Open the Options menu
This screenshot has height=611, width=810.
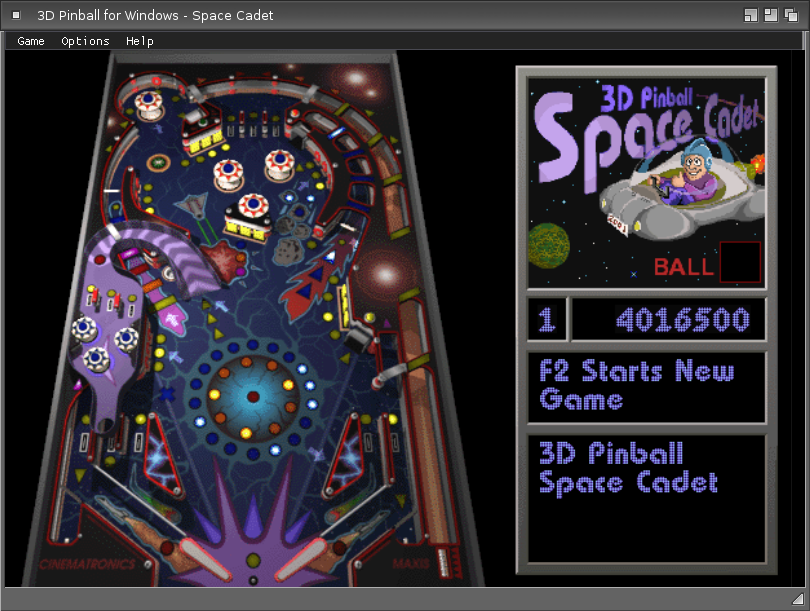tap(85, 41)
